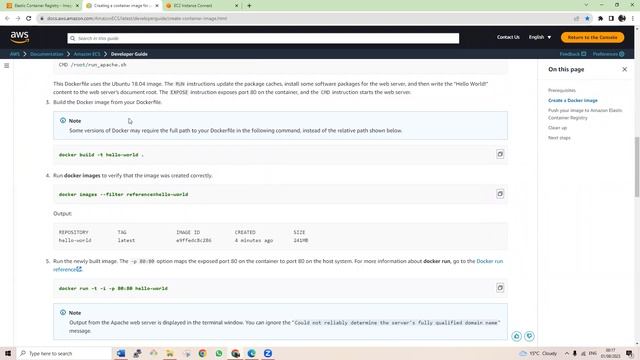
Task: Jump to Clean up section
Action: [557, 128]
